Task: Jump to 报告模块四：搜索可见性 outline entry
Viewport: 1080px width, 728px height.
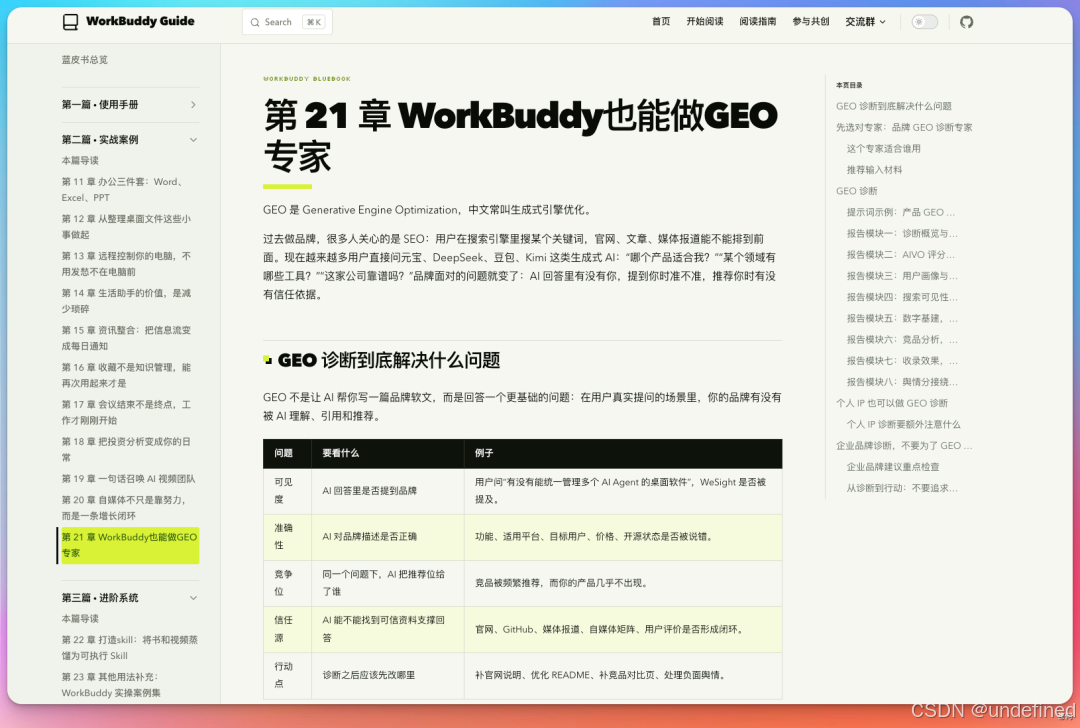Action: pyautogui.click(x=902, y=298)
